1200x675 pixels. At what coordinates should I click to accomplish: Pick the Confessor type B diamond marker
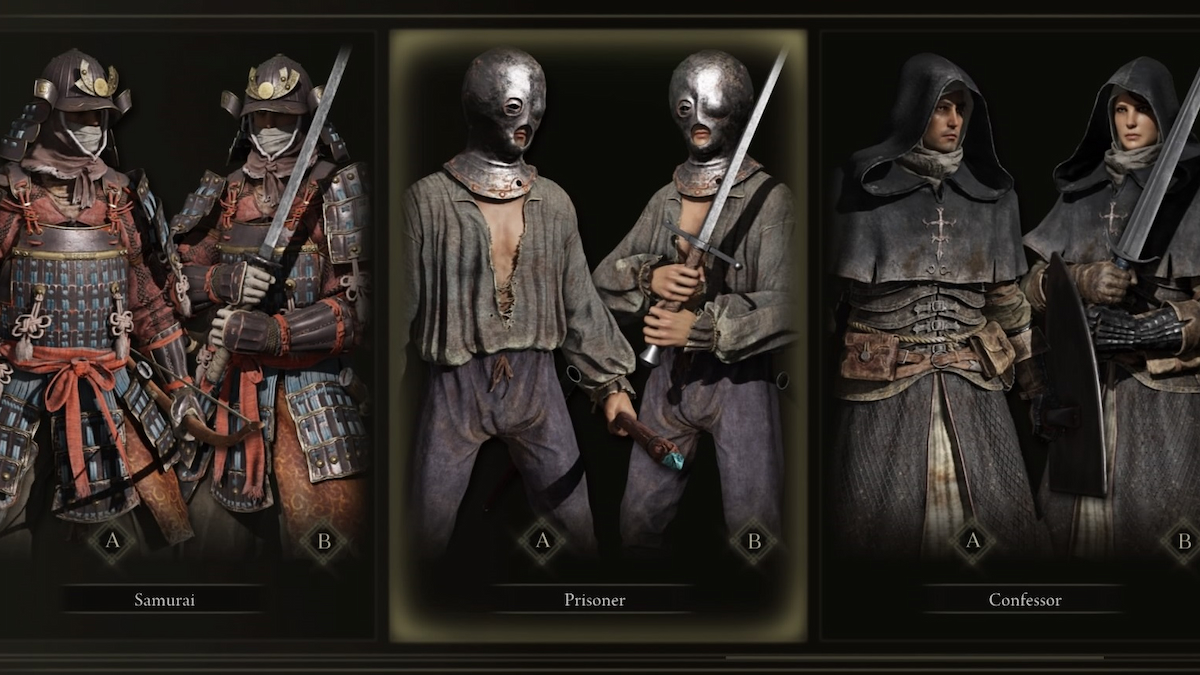click(x=1183, y=542)
